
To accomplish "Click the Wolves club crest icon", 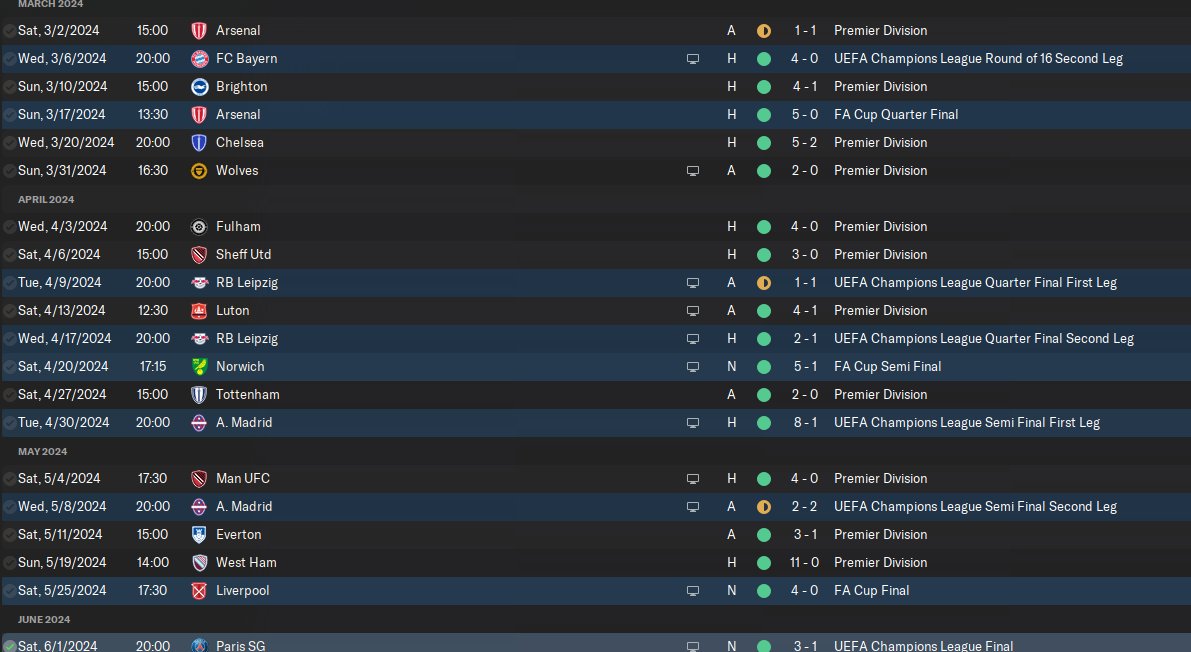I will click(x=199, y=171).
